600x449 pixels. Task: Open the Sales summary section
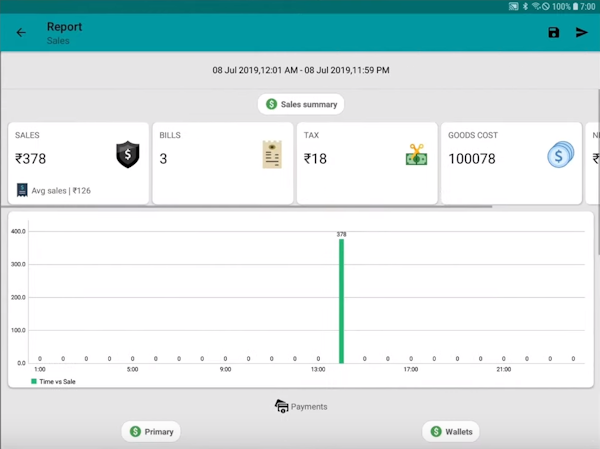pyautogui.click(x=301, y=104)
